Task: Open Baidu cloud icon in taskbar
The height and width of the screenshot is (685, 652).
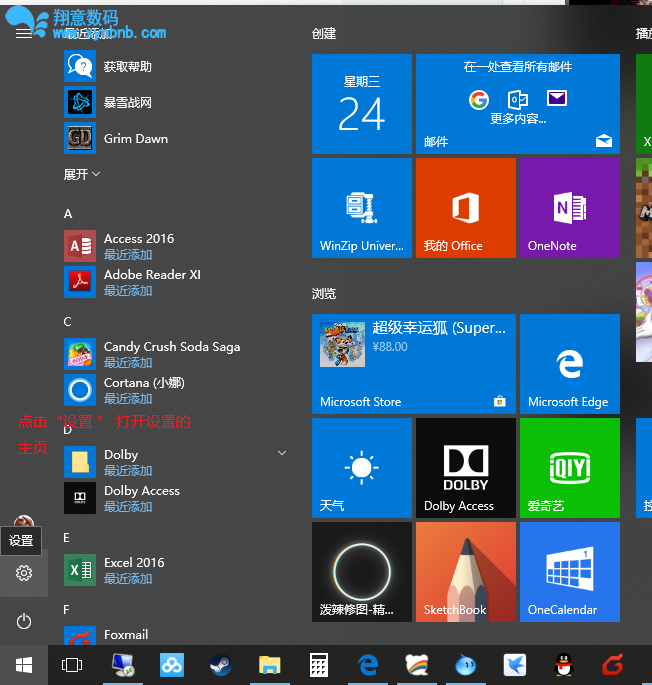Action: (x=172, y=665)
